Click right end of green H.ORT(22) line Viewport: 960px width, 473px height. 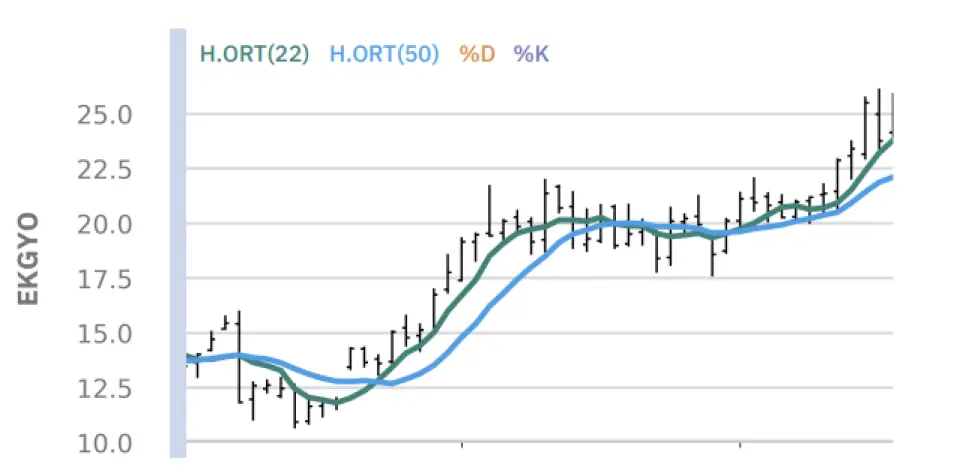[x=889, y=141]
